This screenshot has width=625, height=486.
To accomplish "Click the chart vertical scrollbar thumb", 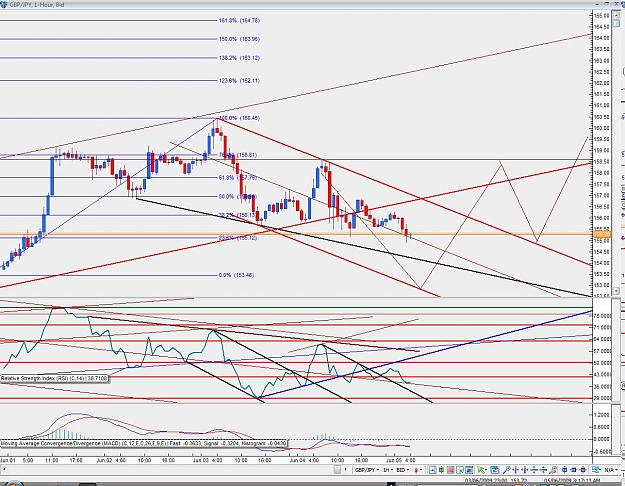I will (617, 24).
